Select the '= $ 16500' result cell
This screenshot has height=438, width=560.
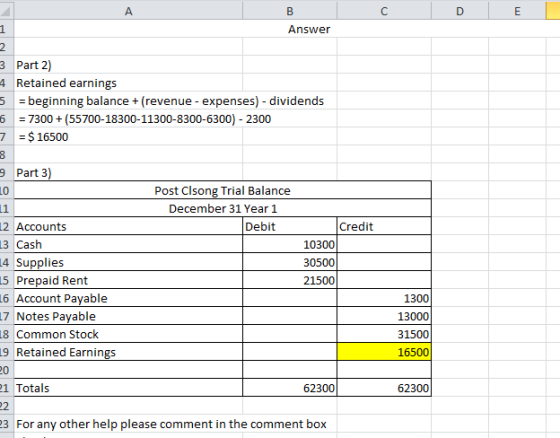[x=128, y=136]
